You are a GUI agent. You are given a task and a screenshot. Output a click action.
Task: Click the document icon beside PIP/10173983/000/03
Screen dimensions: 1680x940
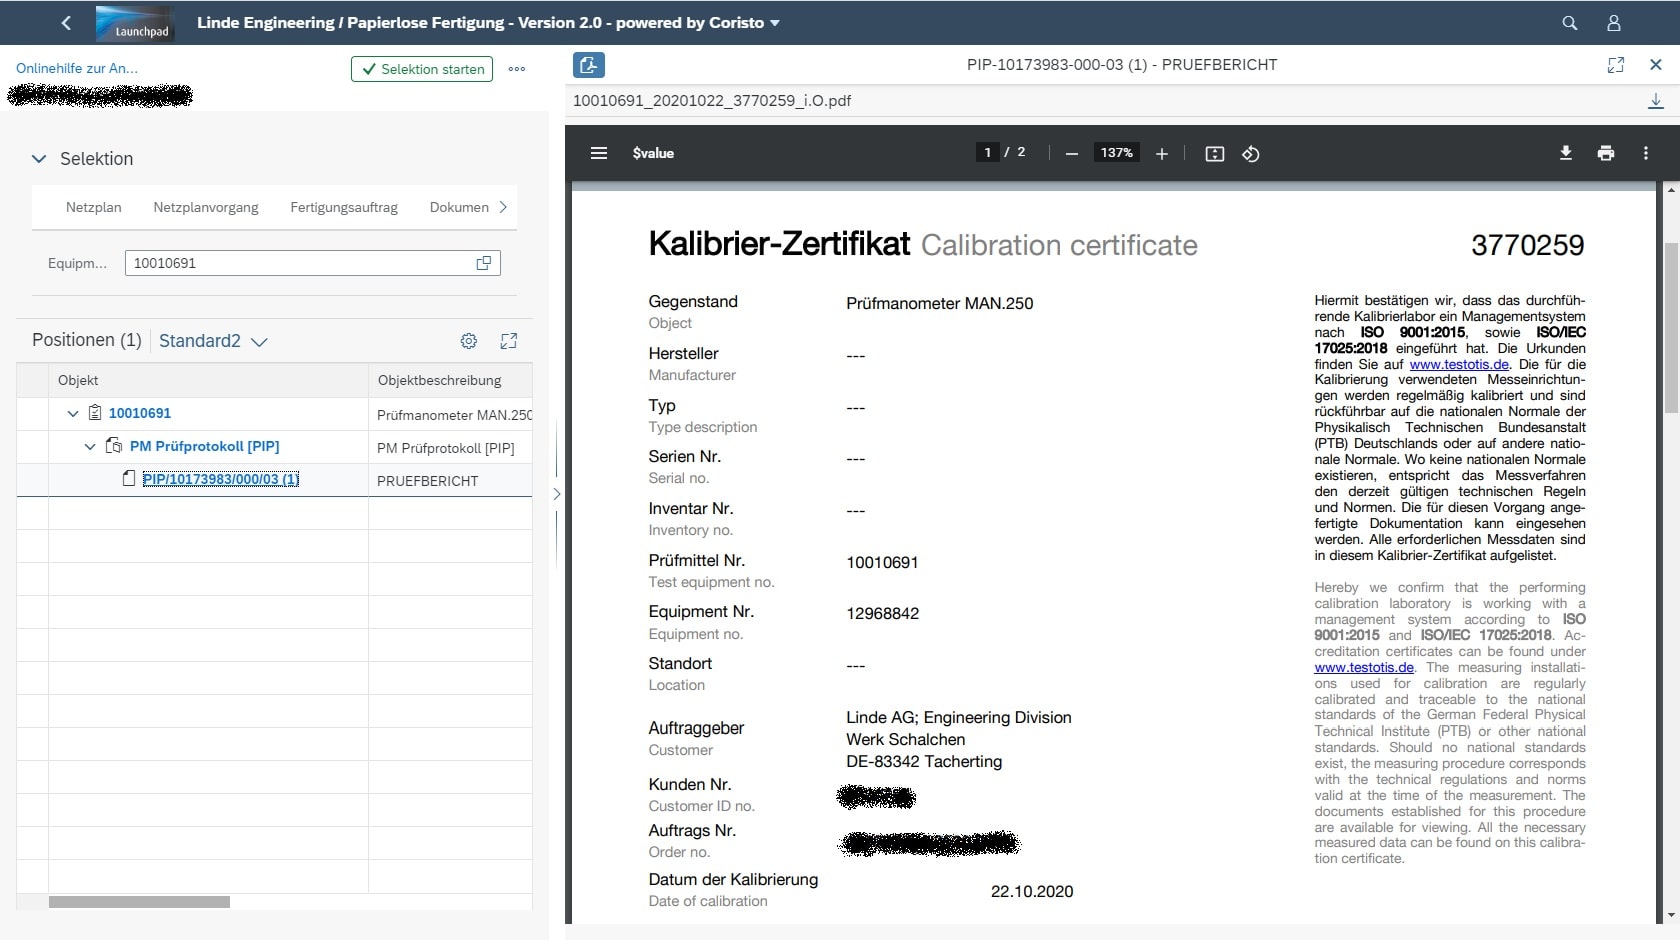[128, 479]
